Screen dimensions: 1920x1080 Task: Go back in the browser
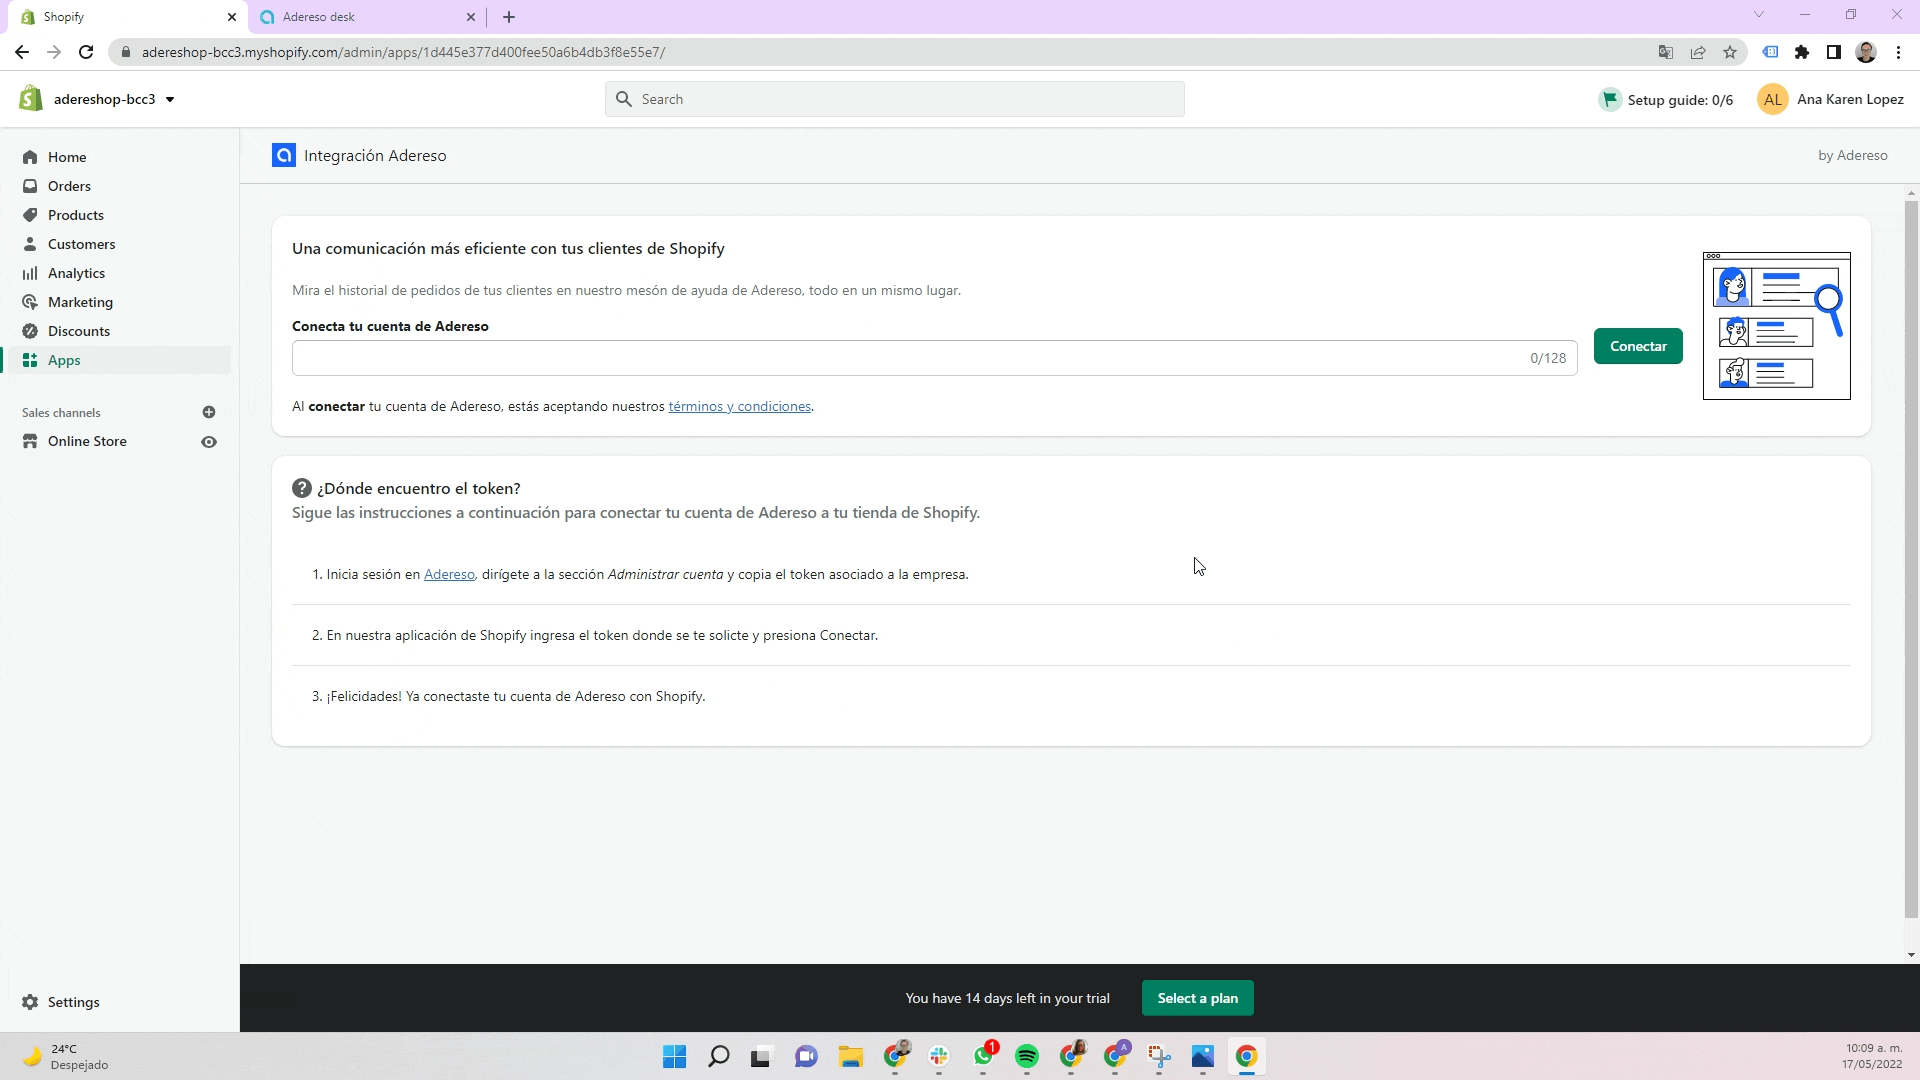pyautogui.click(x=22, y=52)
